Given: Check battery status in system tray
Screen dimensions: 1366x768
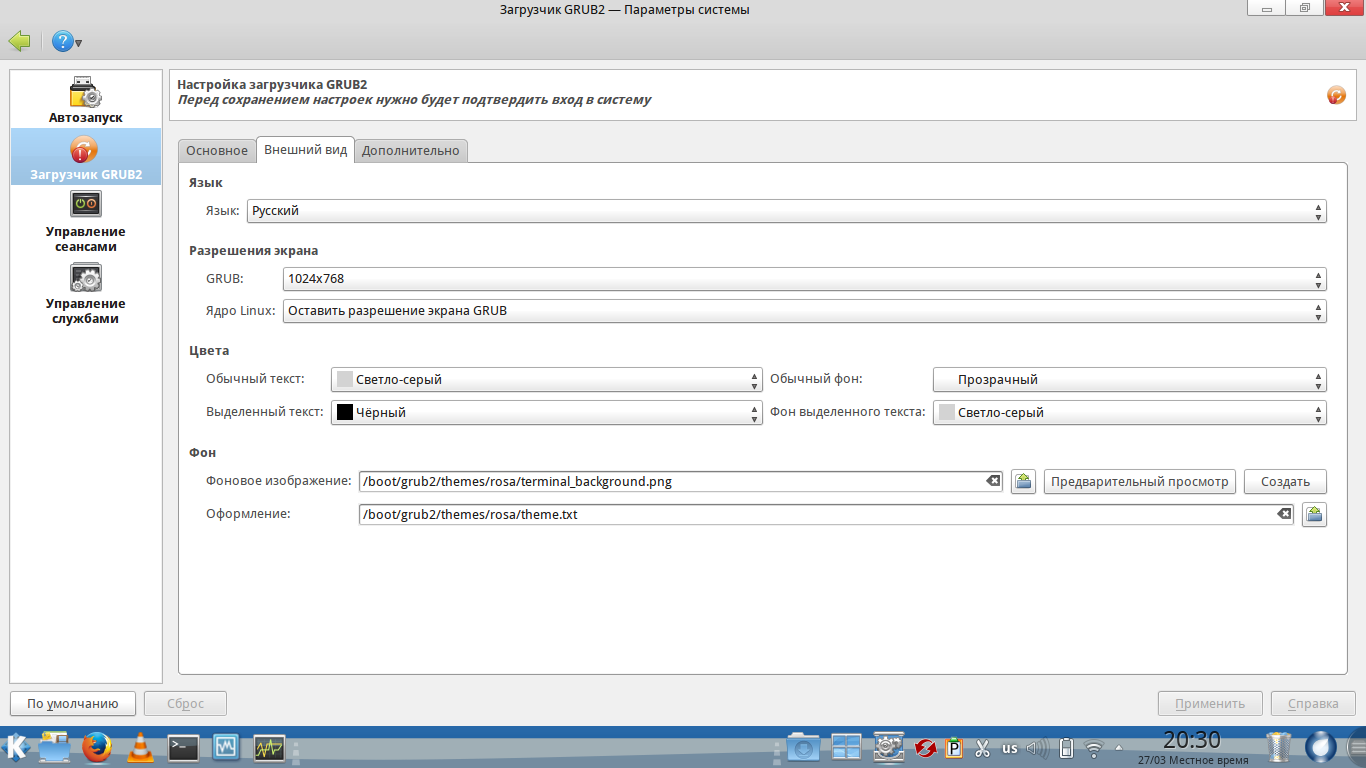Looking at the screenshot, I should [x=1066, y=748].
